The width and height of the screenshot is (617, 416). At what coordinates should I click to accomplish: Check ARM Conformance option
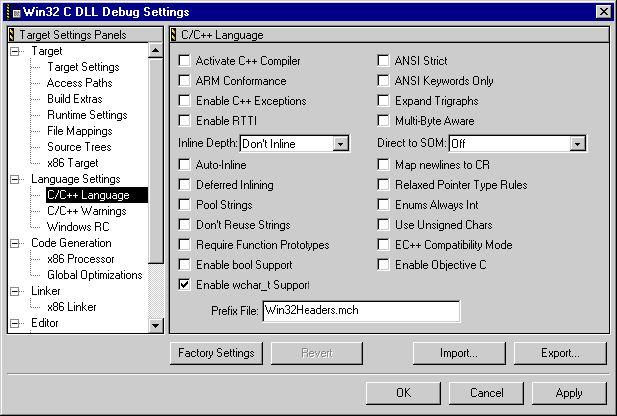click(184, 81)
